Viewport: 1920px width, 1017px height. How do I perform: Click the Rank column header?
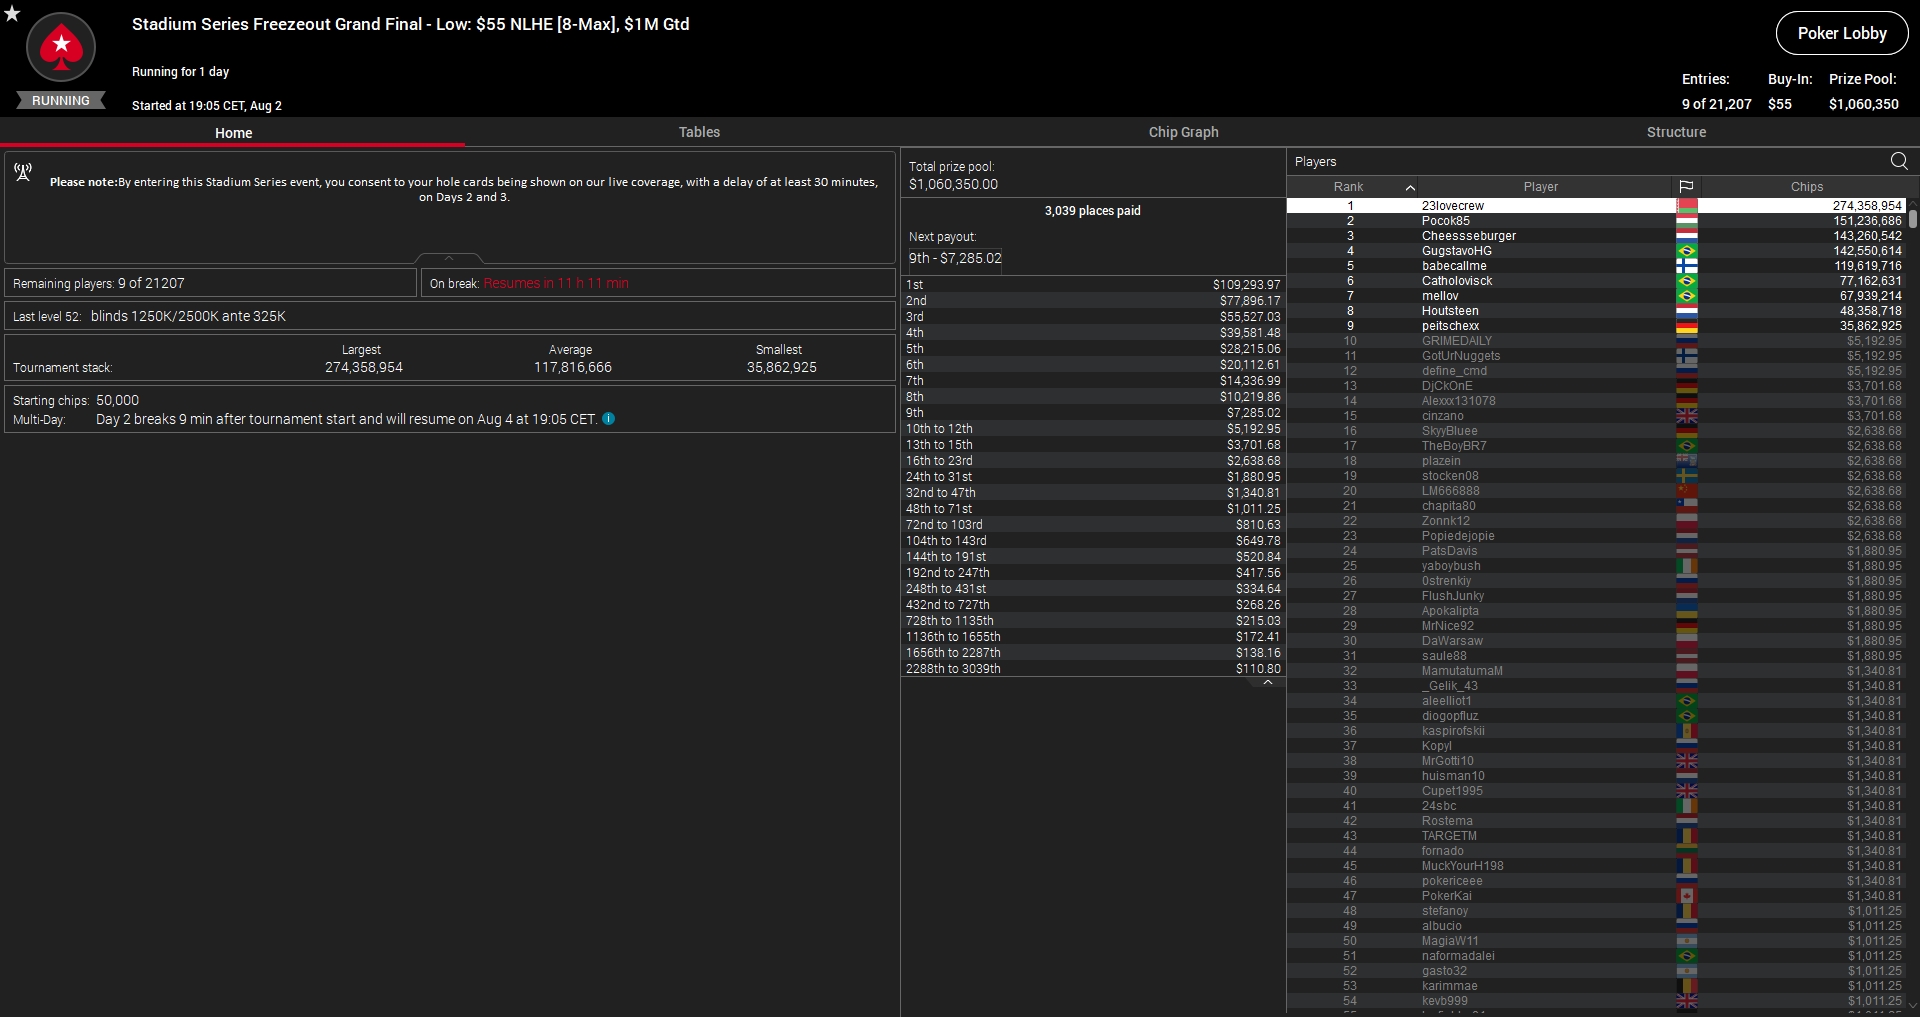1348,187
